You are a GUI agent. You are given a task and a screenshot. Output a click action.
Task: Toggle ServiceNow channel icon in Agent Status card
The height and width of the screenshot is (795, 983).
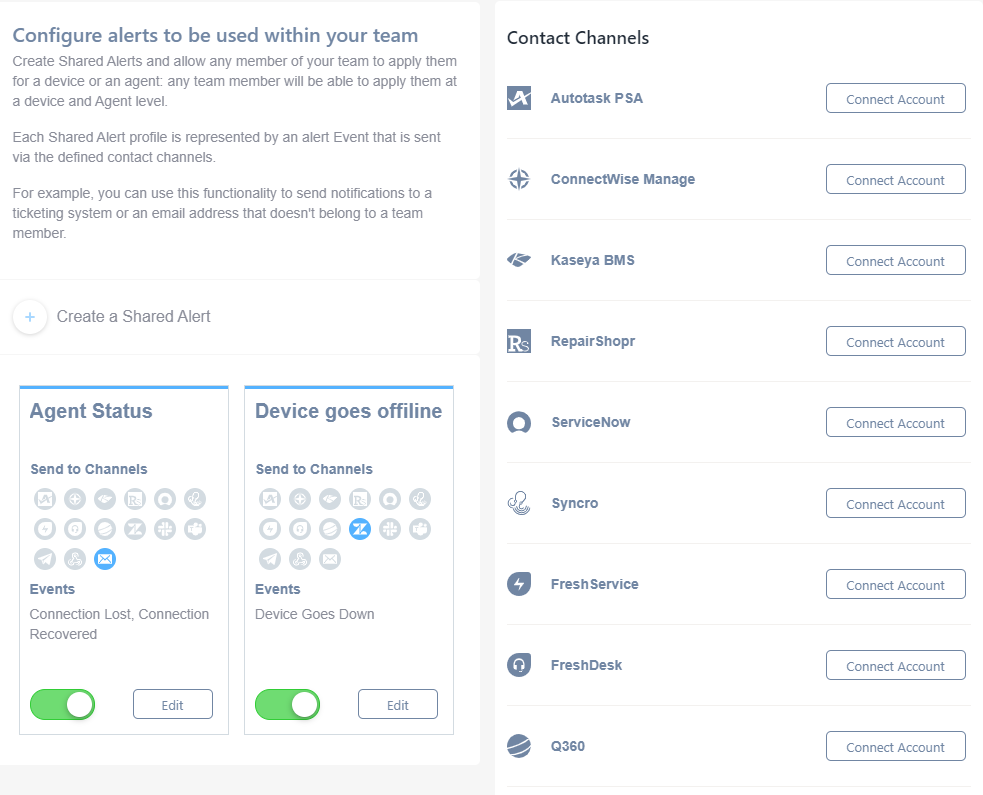tap(165, 499)
